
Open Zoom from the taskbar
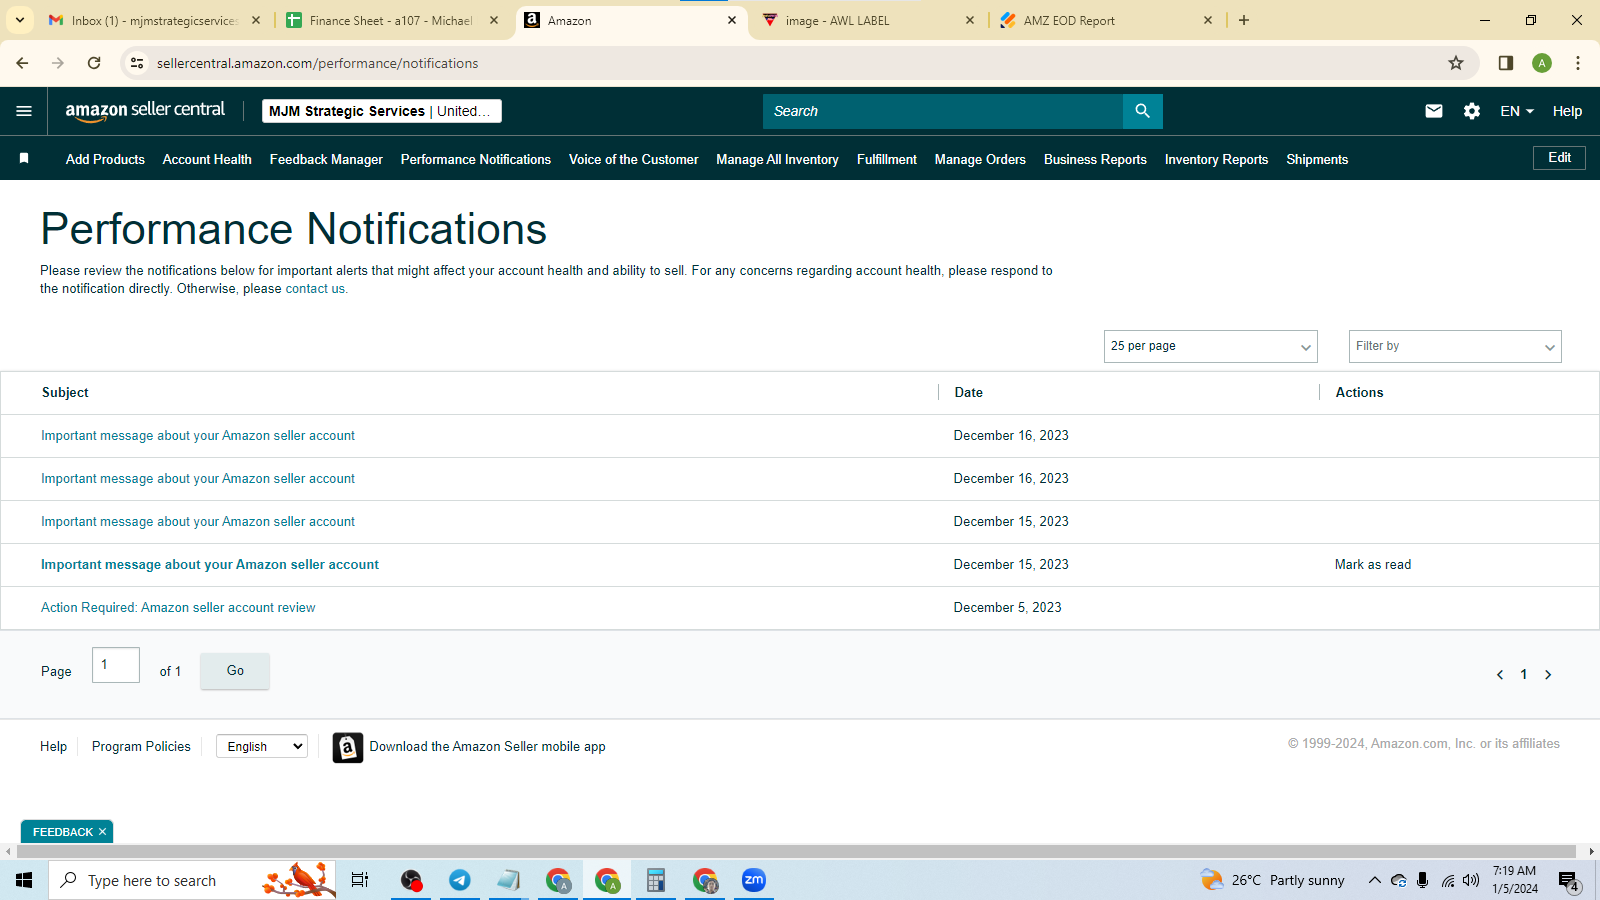tap(754, 880)
